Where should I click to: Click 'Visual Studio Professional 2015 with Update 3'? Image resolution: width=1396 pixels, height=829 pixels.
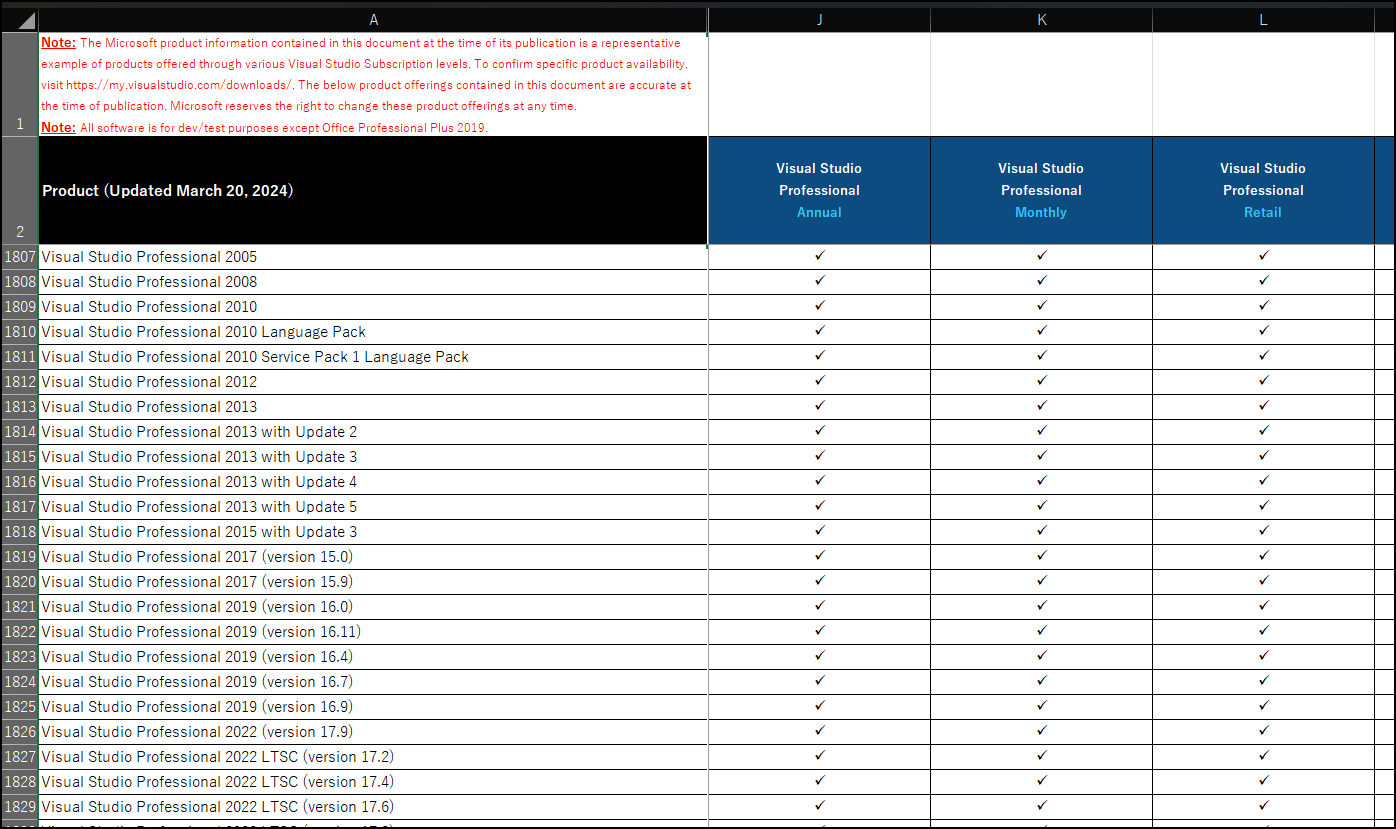(x=373, y=532)
